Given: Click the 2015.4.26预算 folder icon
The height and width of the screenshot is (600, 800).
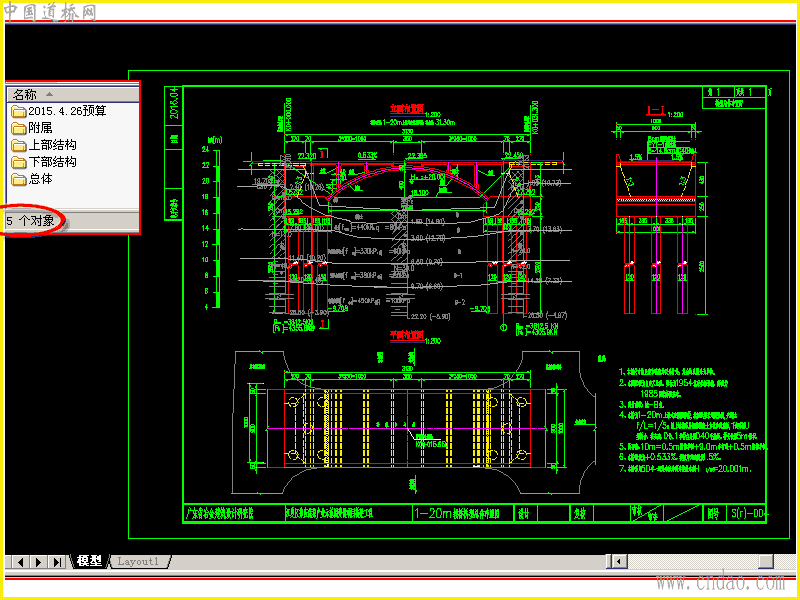Looking at the screenshot, I should coord(19,111).
